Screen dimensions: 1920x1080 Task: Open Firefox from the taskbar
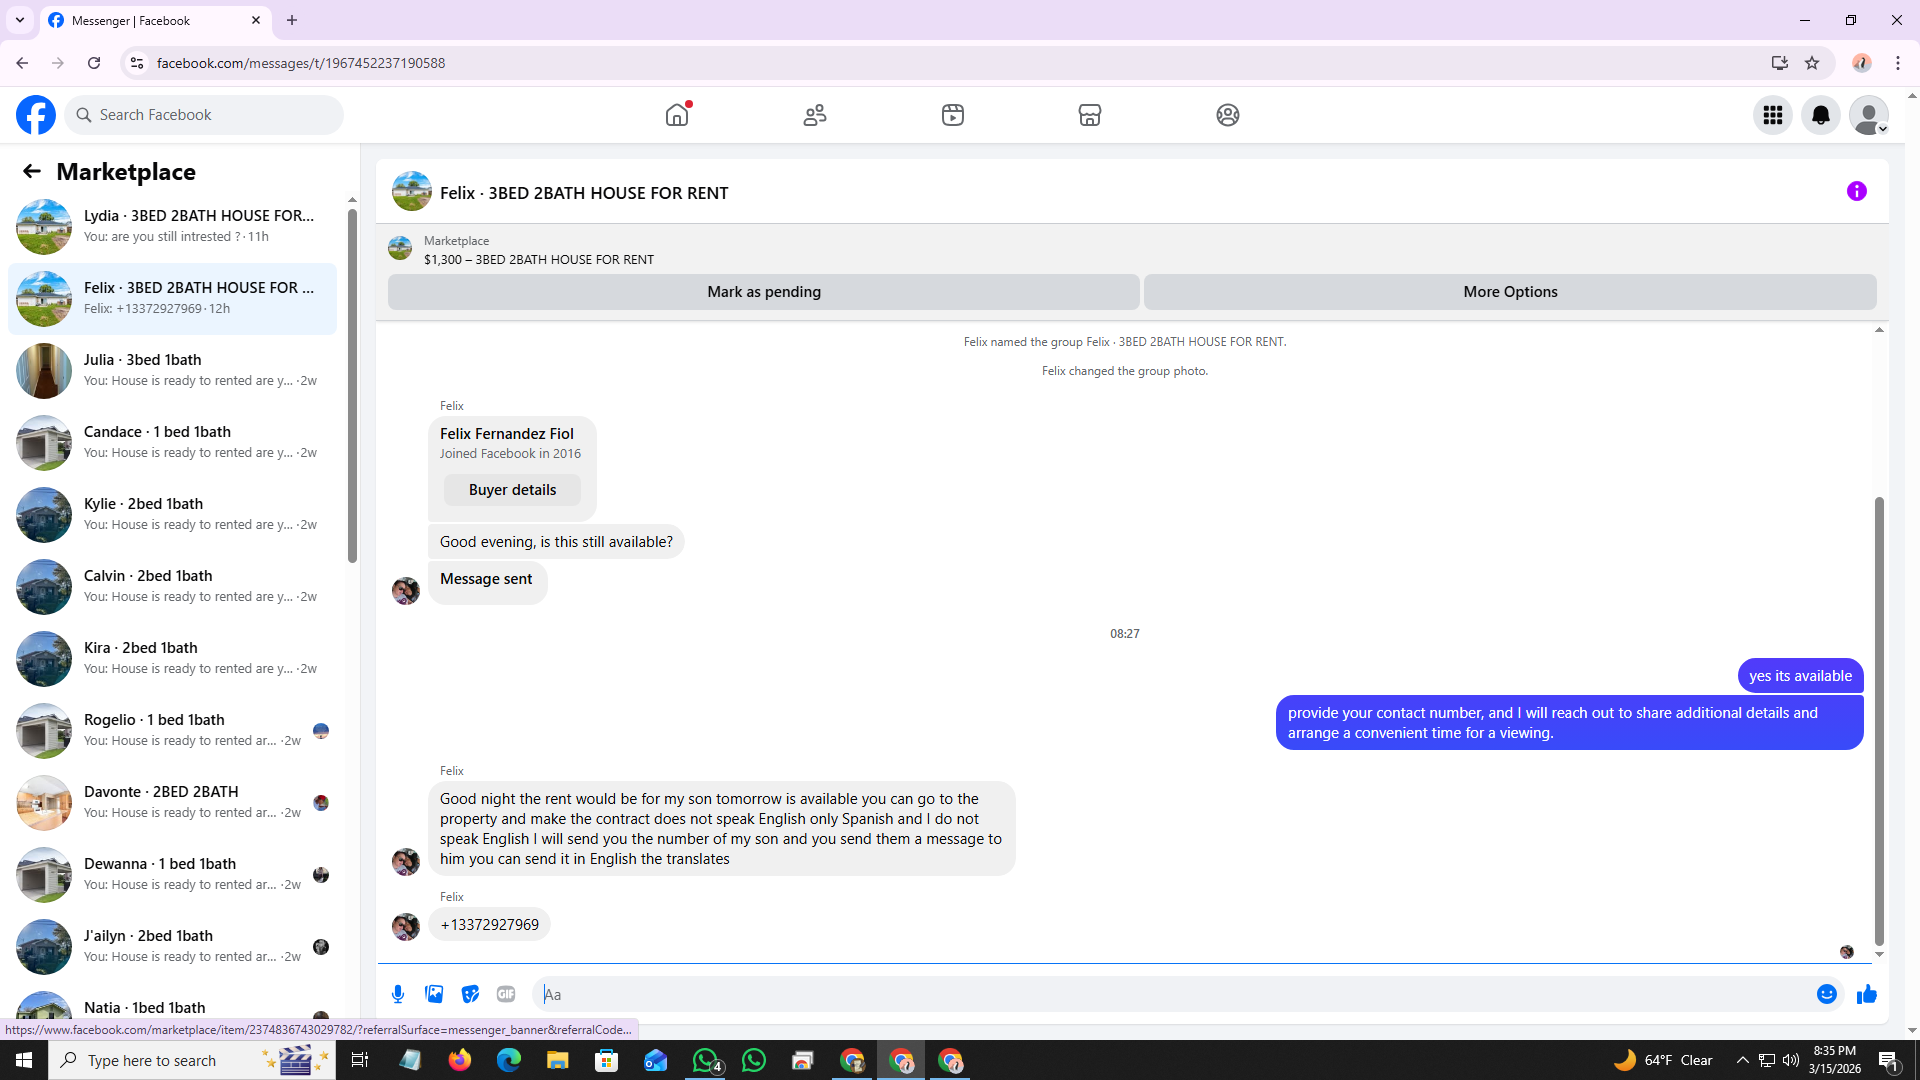click(x=460, y=1060)
